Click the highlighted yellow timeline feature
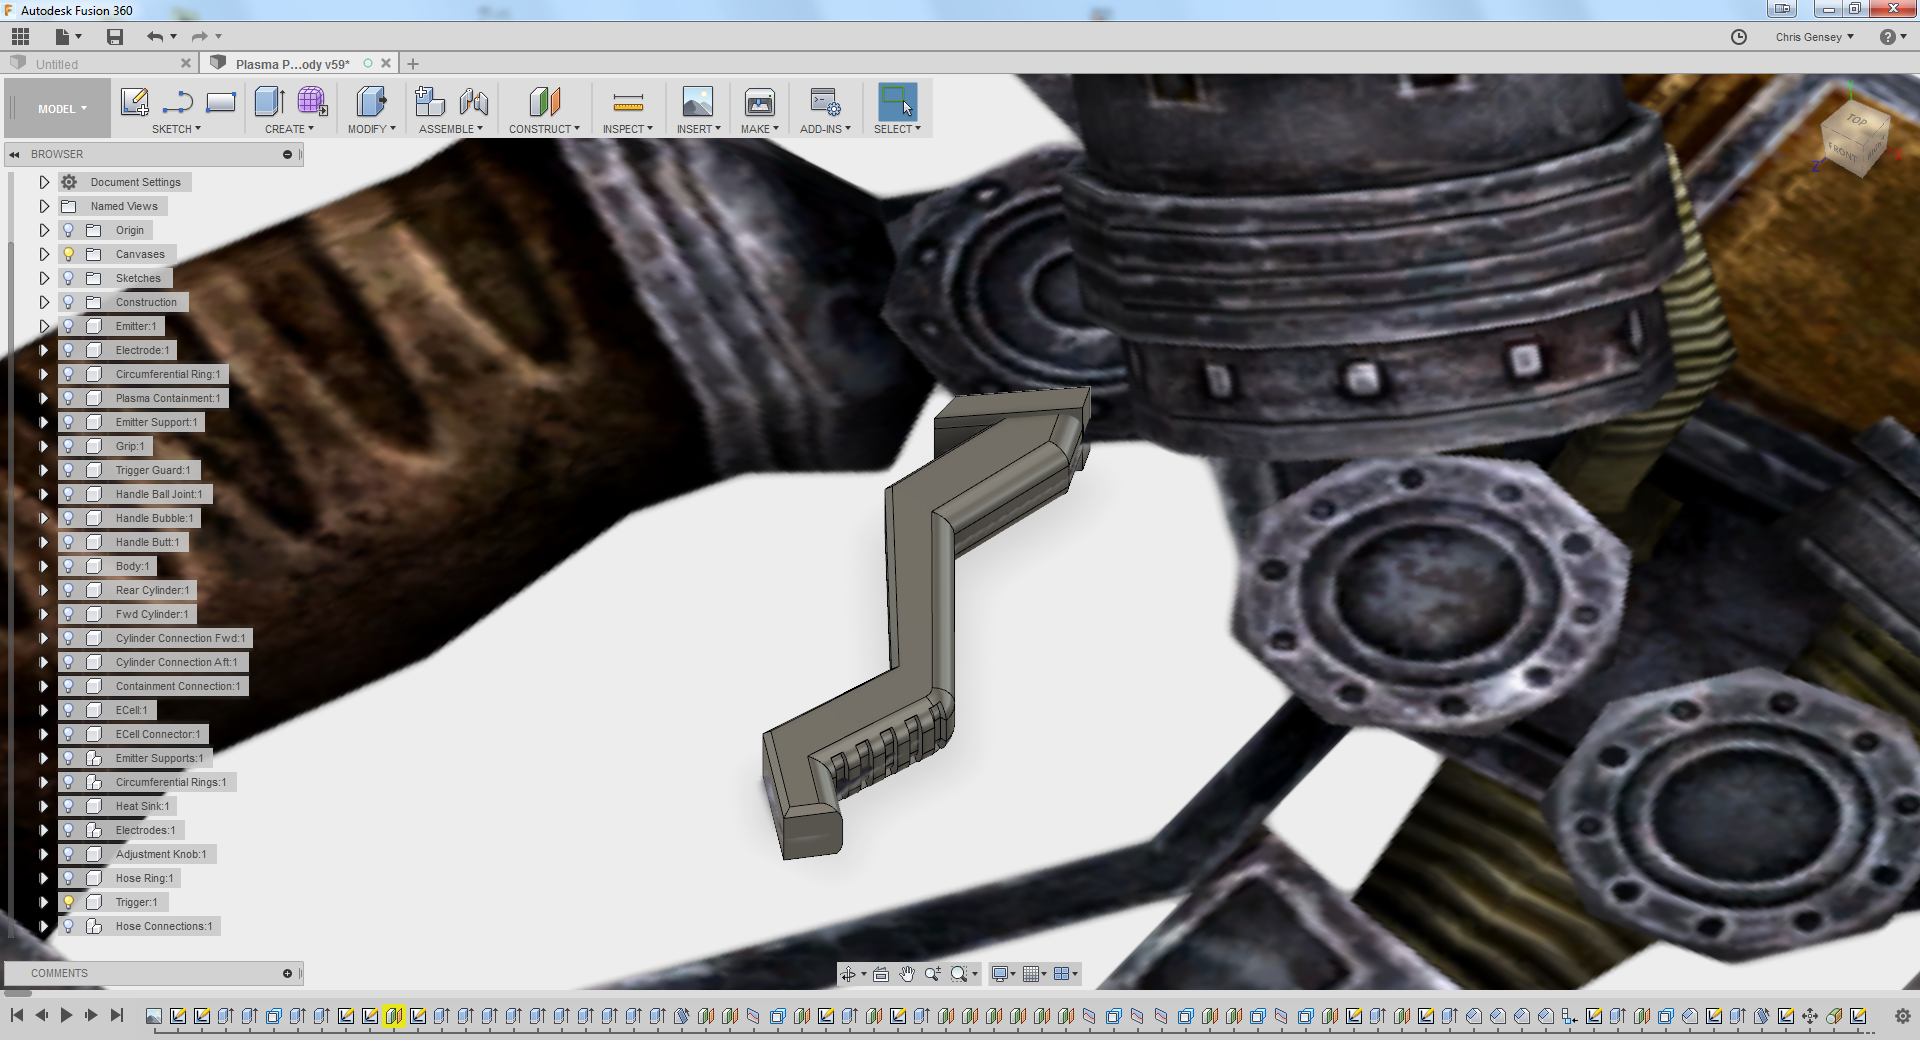The image size is (1920, 1041). point(393,1016)
